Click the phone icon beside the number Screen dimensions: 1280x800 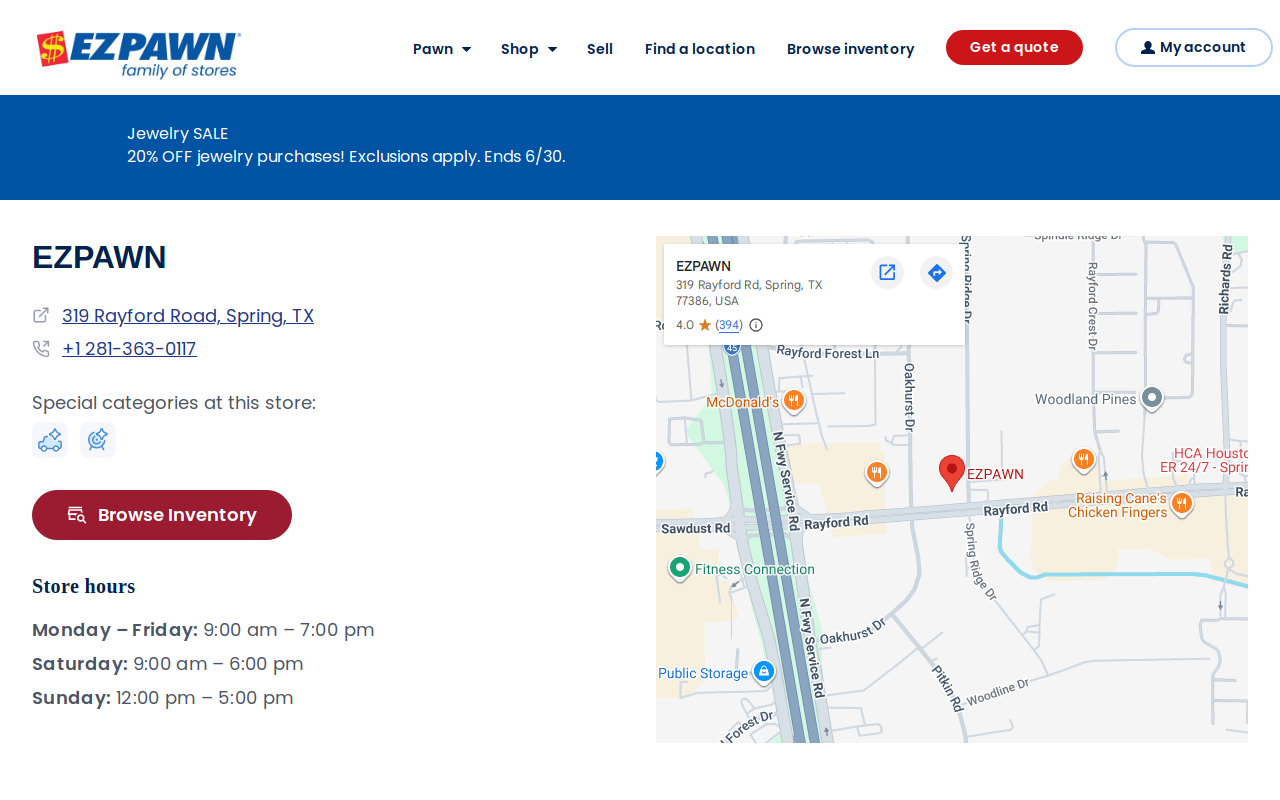pos(41,349)
